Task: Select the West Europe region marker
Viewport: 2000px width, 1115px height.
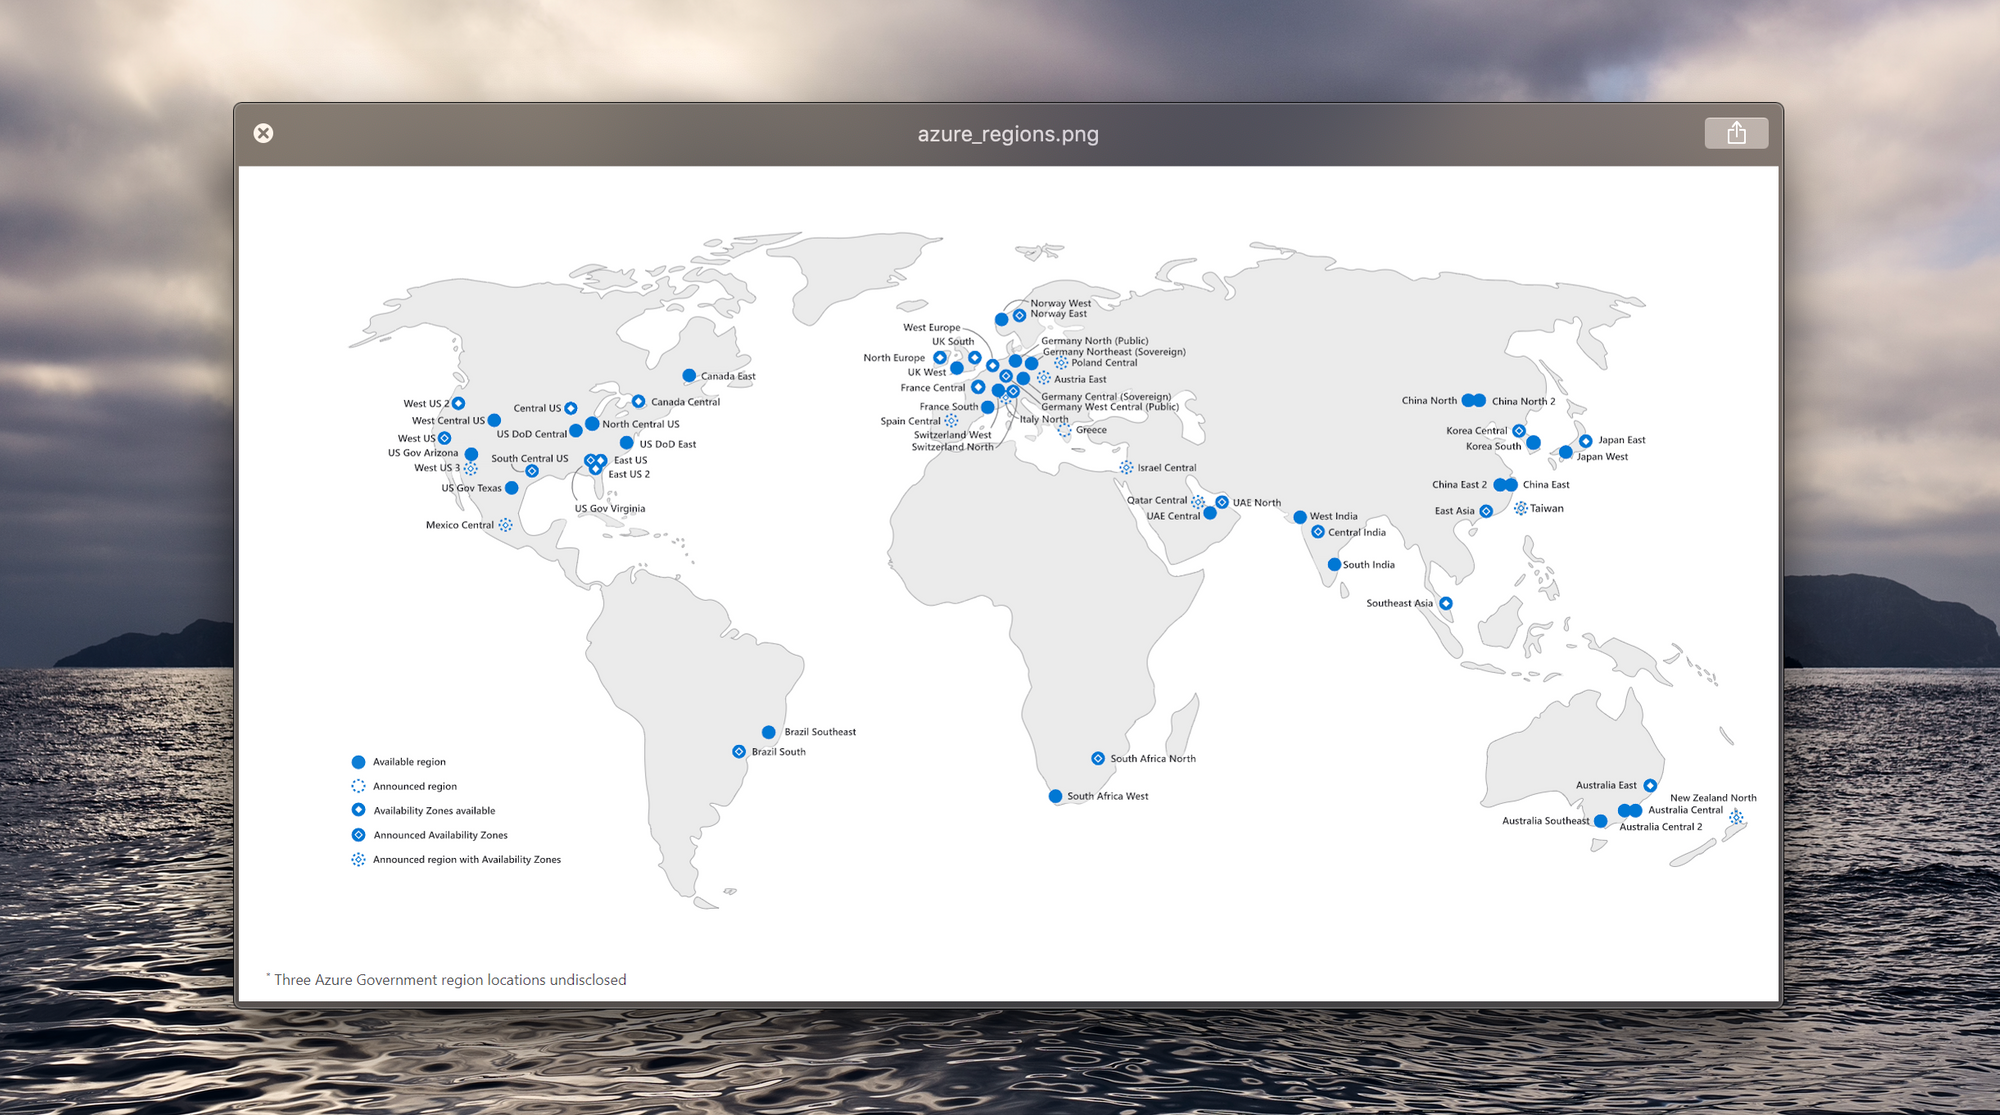Action: pyautogui.click(x=993, y=366)
